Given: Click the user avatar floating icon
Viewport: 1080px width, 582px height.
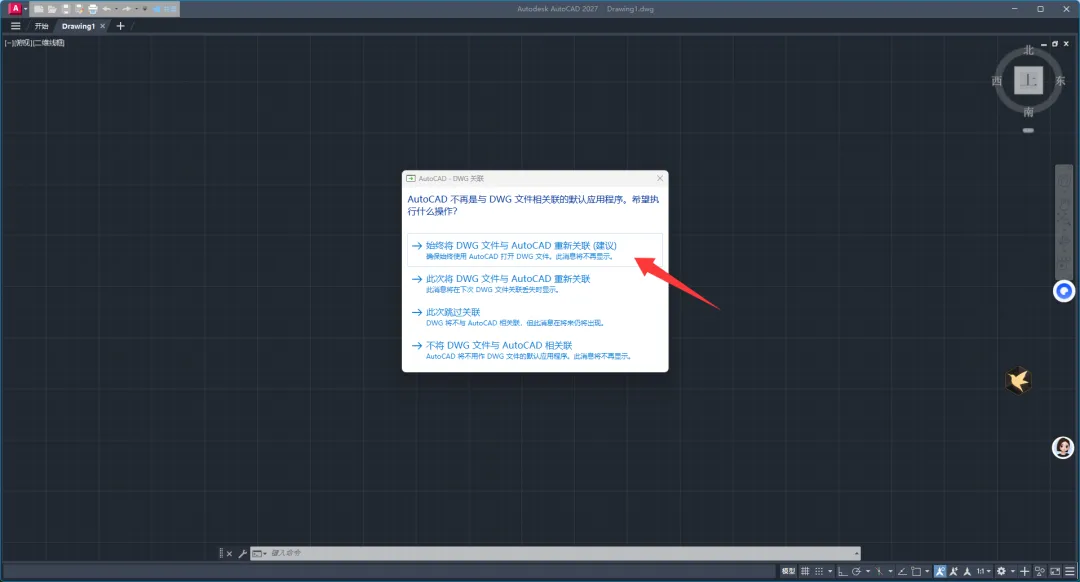Looking at the screenshot, I should point(1063,448).
